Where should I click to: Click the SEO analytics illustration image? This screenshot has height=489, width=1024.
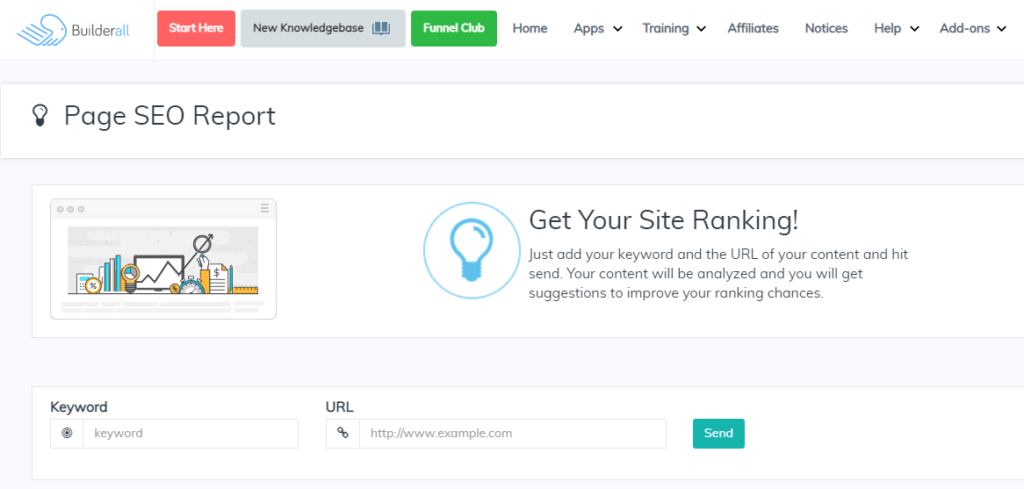point(163,258)
